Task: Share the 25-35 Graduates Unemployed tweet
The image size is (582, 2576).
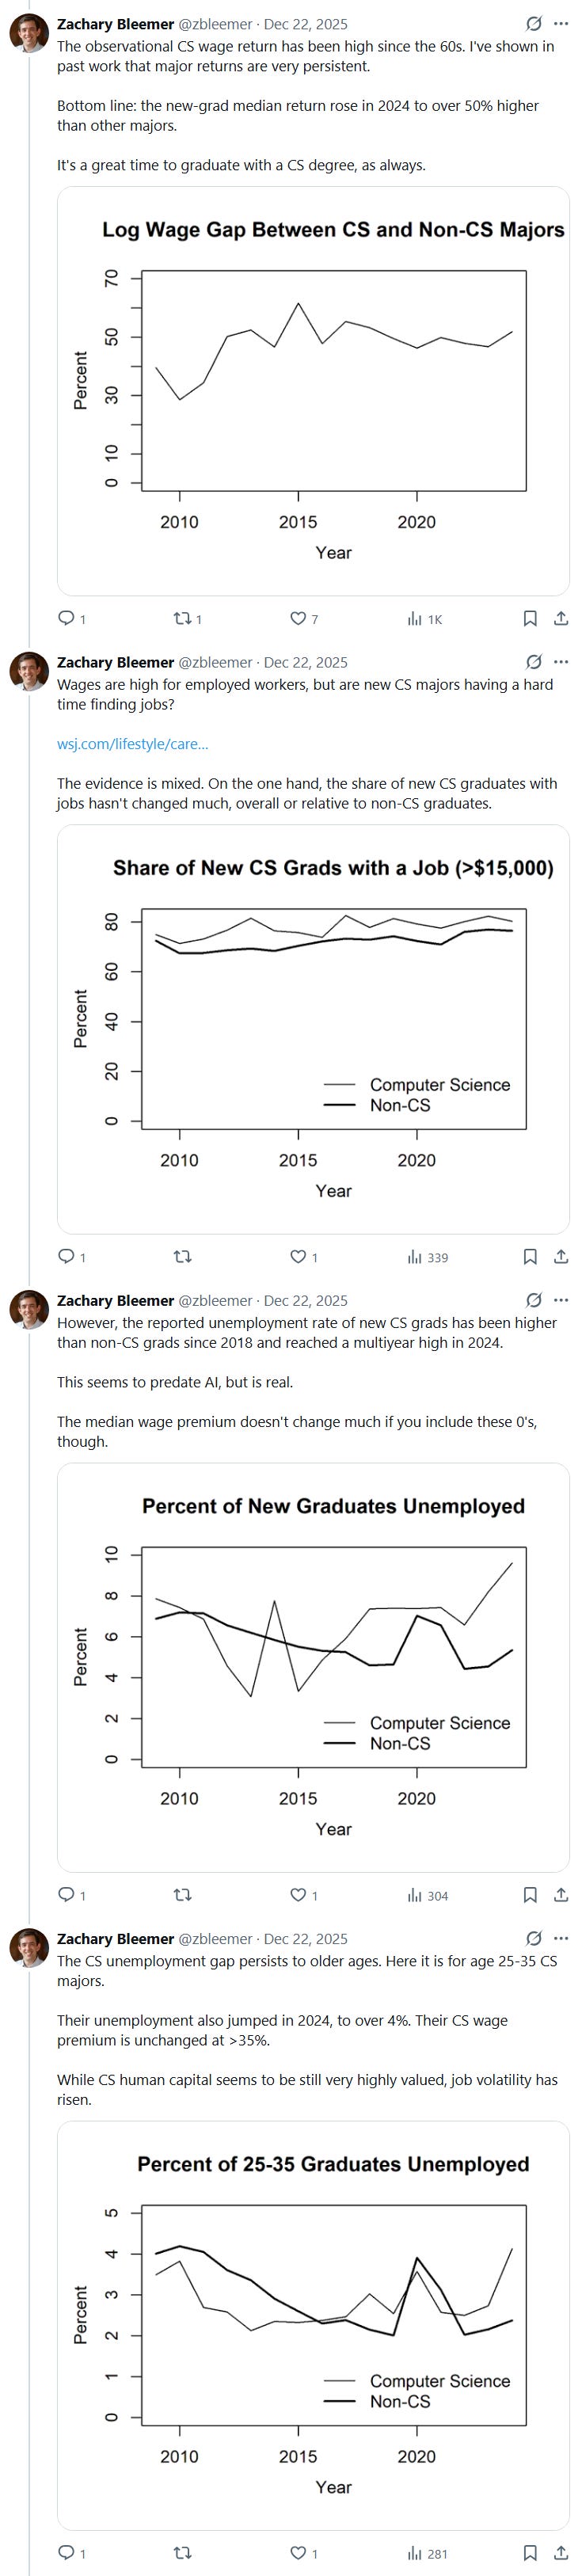Action: coord(561,2553)
